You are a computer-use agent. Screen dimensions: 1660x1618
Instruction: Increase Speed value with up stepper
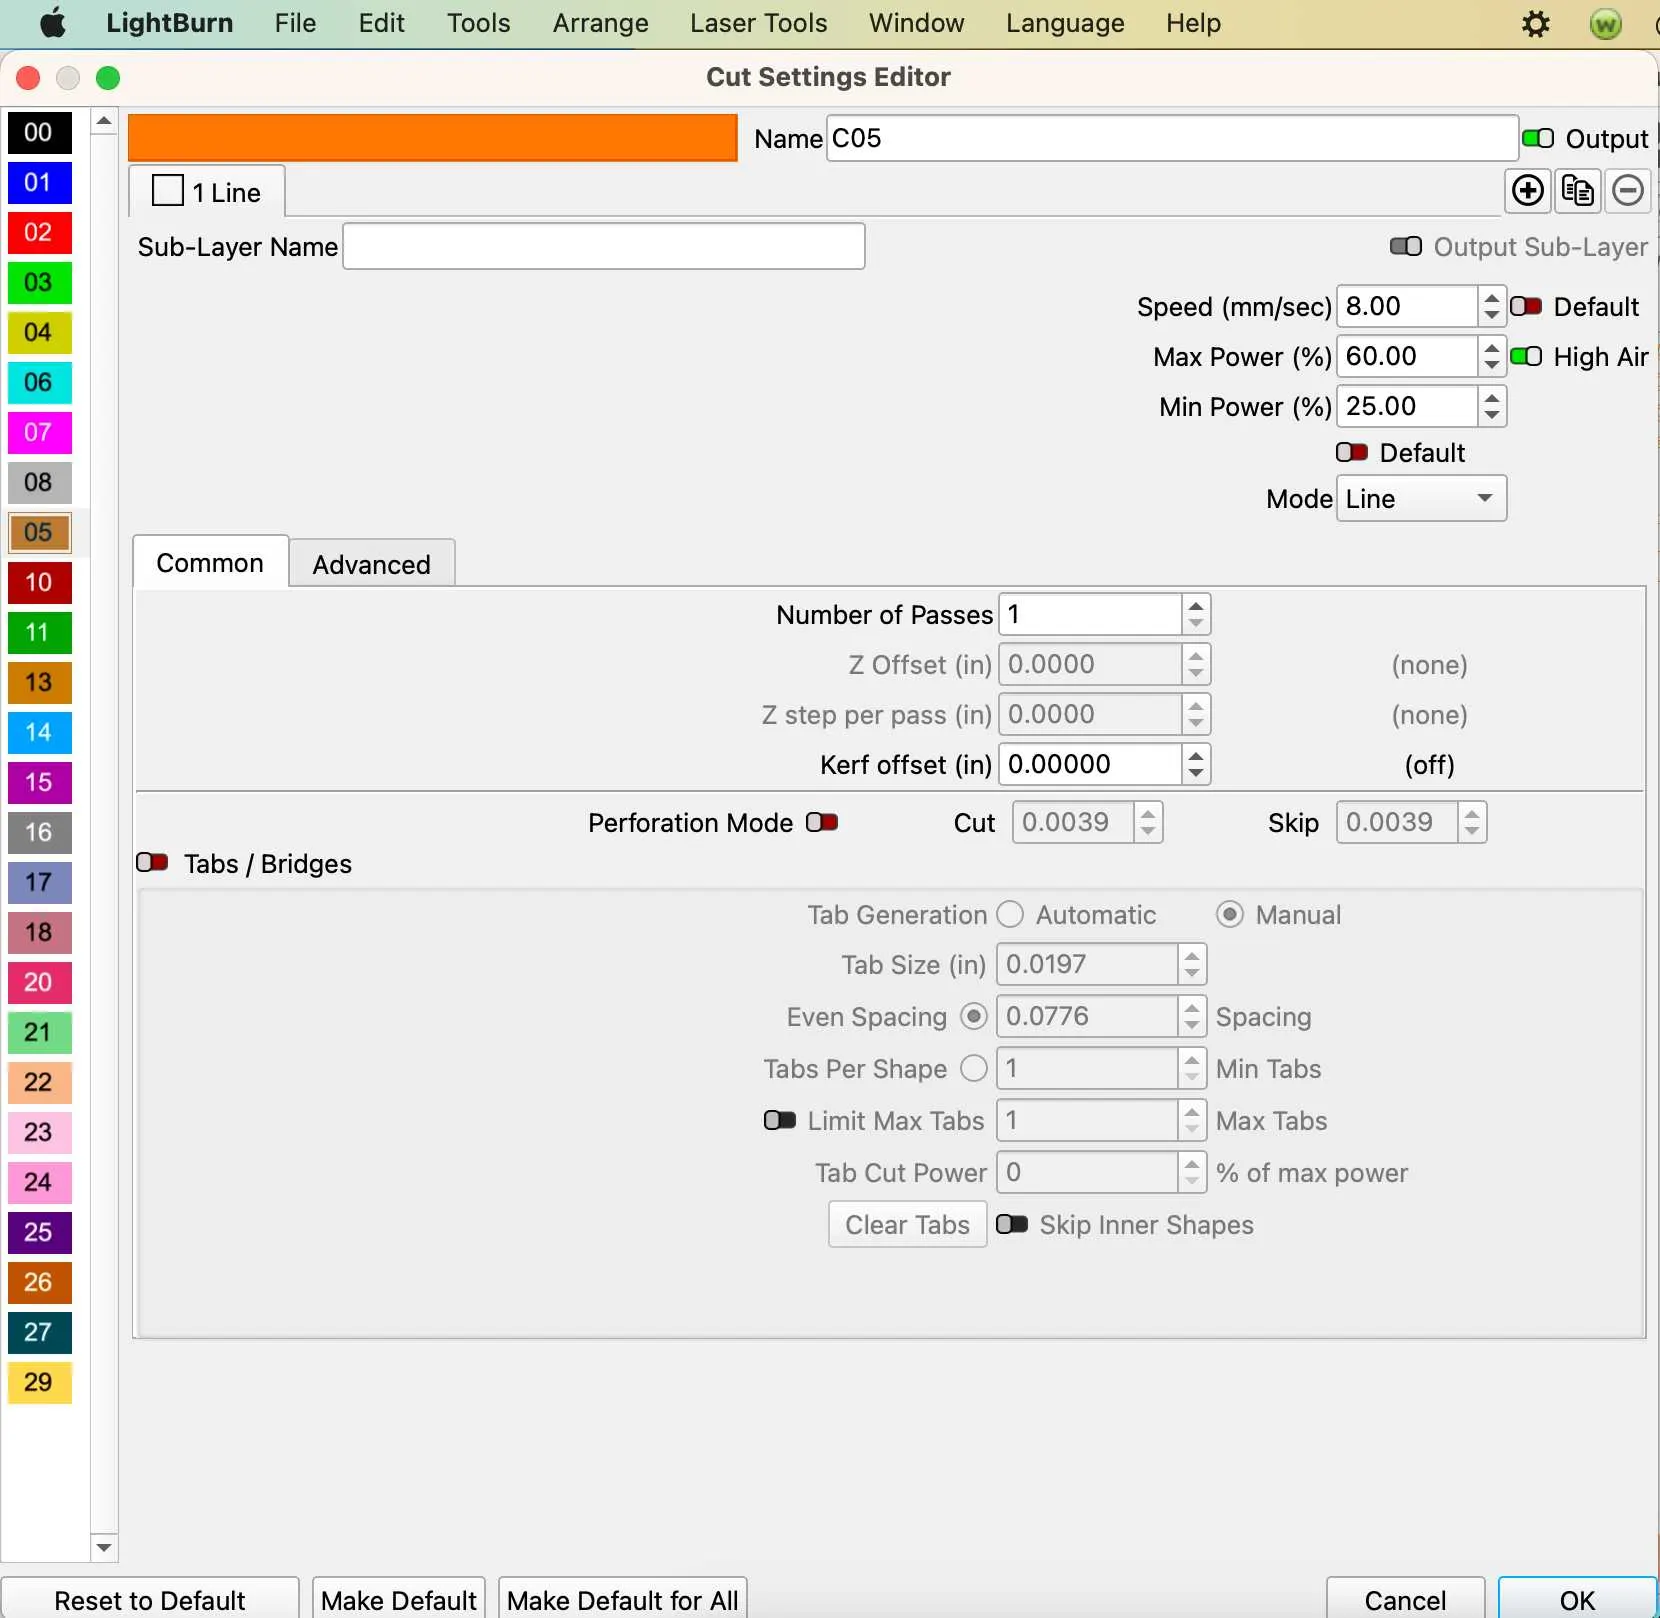click(x=1492, y=297)
